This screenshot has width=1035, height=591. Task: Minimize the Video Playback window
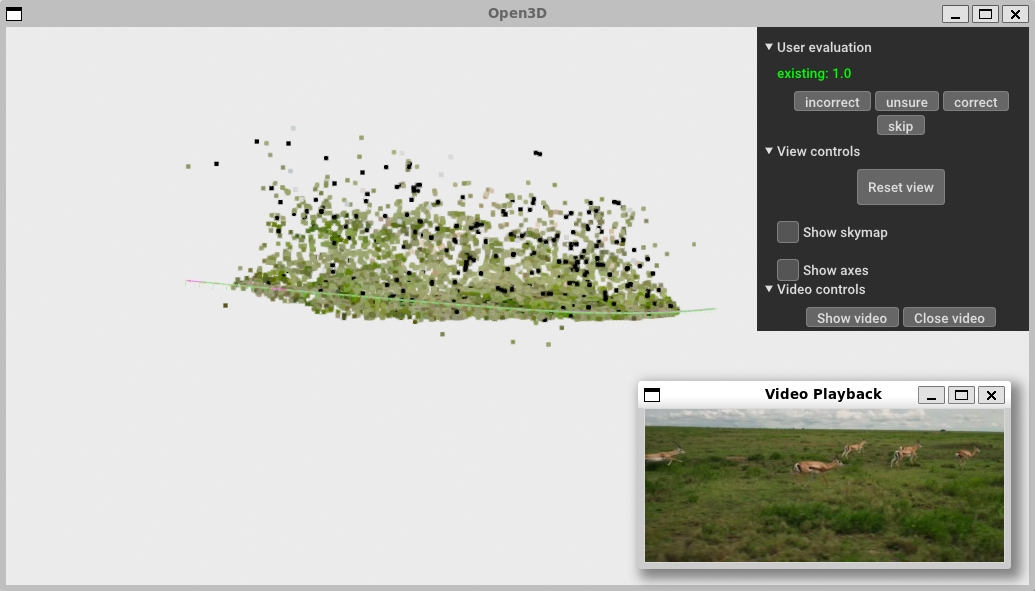tap(931, 395)
